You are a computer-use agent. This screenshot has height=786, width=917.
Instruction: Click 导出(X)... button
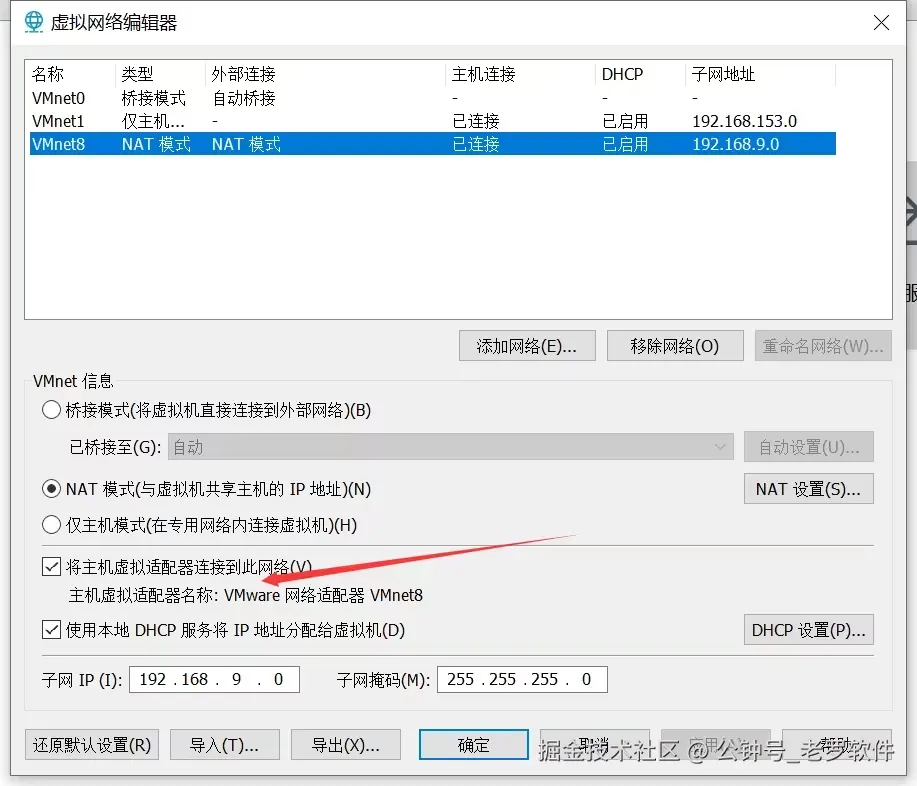[x=346, y=744]
